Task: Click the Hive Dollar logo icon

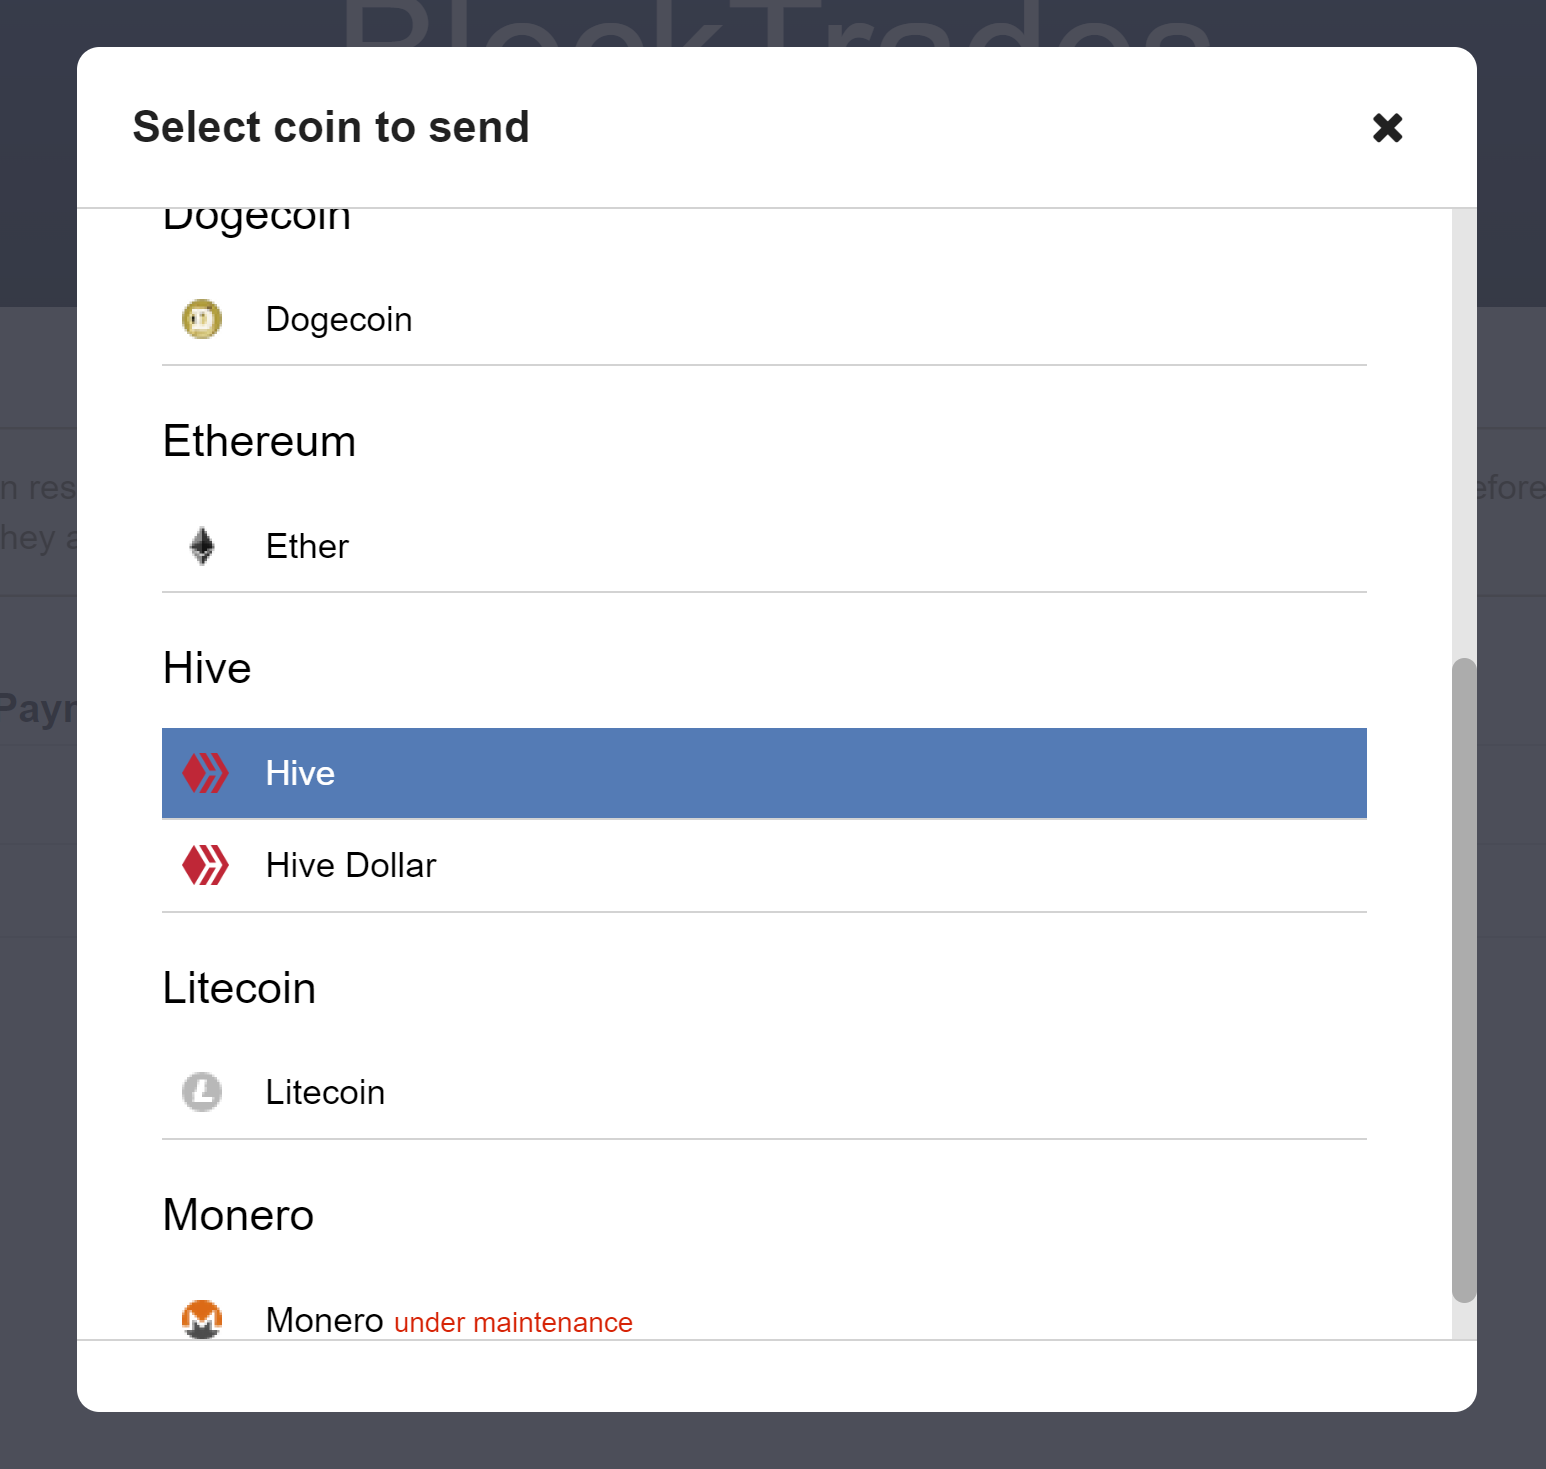Action: [205, 865]
